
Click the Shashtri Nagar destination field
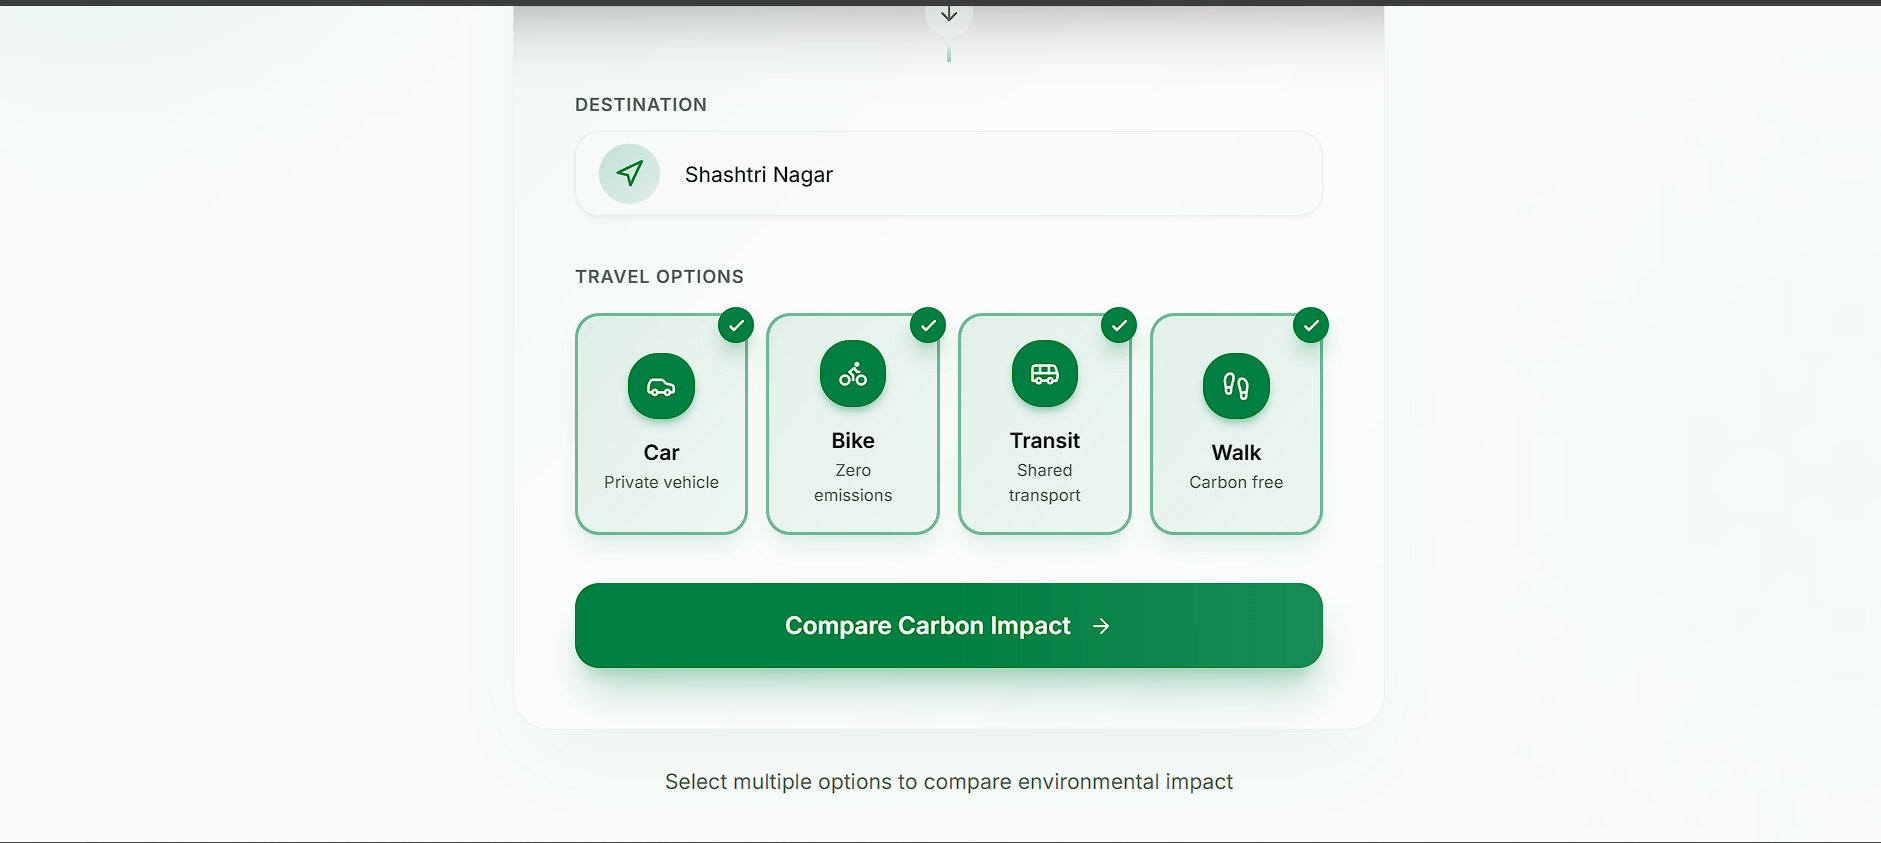[949, 174]
